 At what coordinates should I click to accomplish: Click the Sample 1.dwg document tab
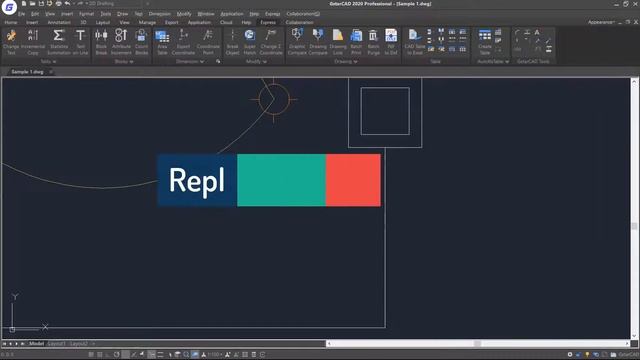click(x=27, y=72)
